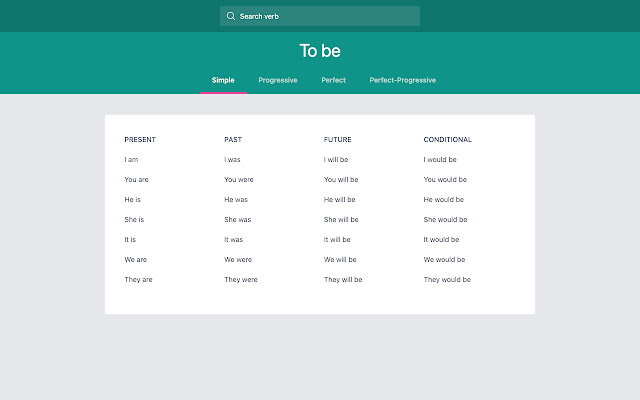Select the text 'He will be'

click(339, 200)
